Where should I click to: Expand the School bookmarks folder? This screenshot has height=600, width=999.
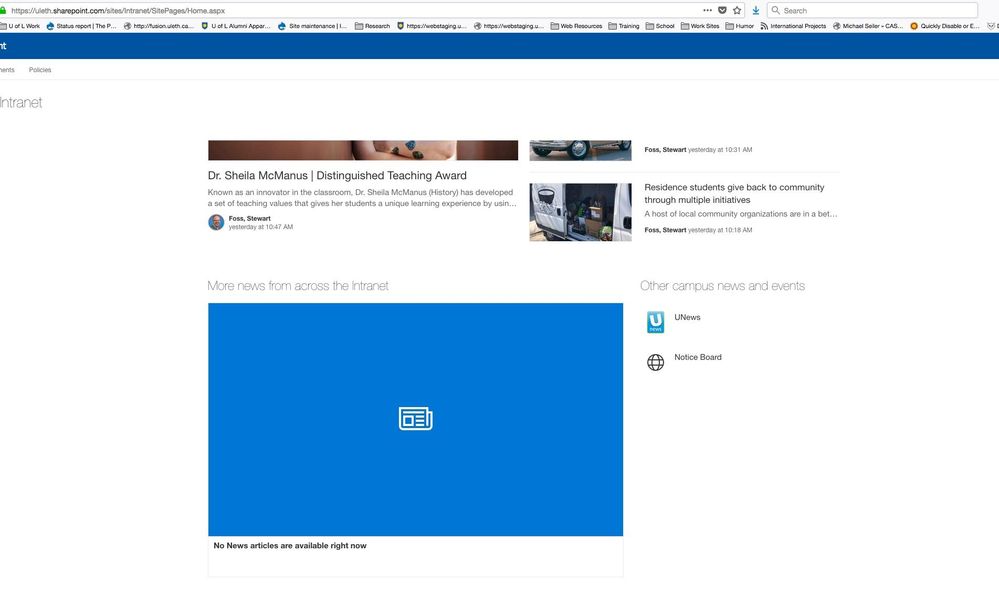[660, 25]
